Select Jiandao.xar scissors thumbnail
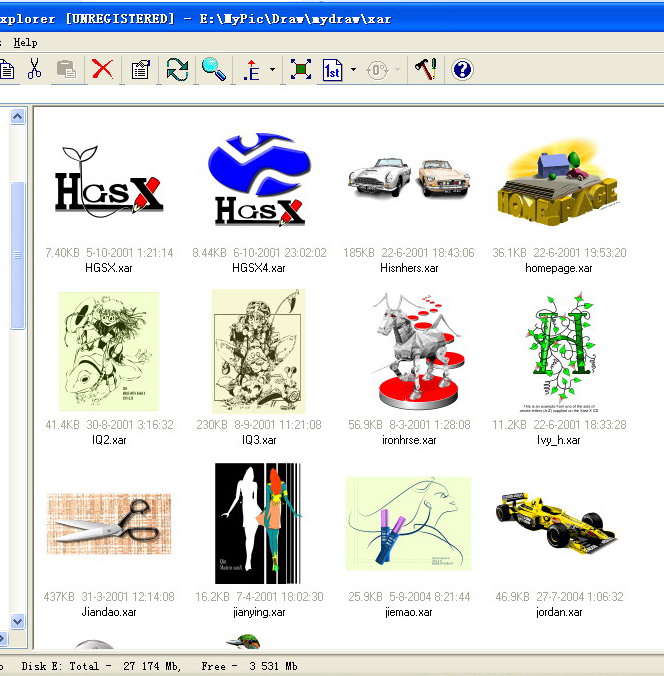Screen dimensions: 664x676 [x=109, y=524]
